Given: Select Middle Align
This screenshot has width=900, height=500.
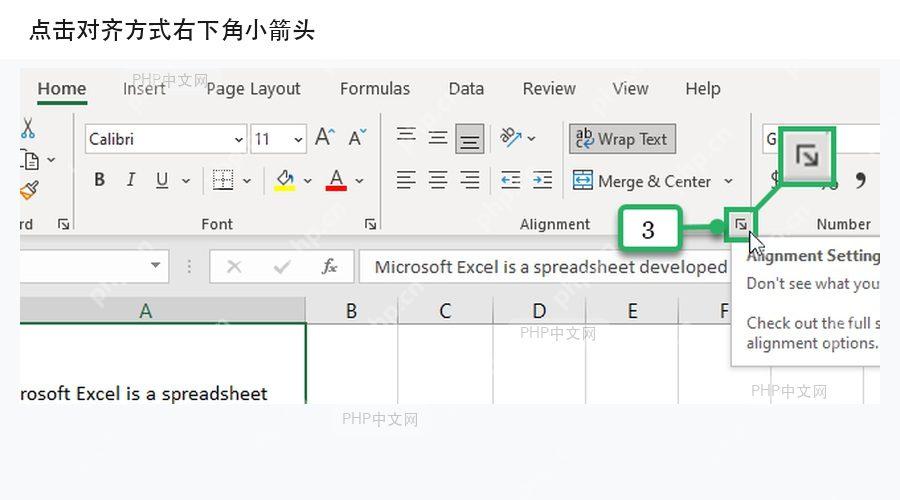Looking at the screenshot, I should (x=438, y=138).
